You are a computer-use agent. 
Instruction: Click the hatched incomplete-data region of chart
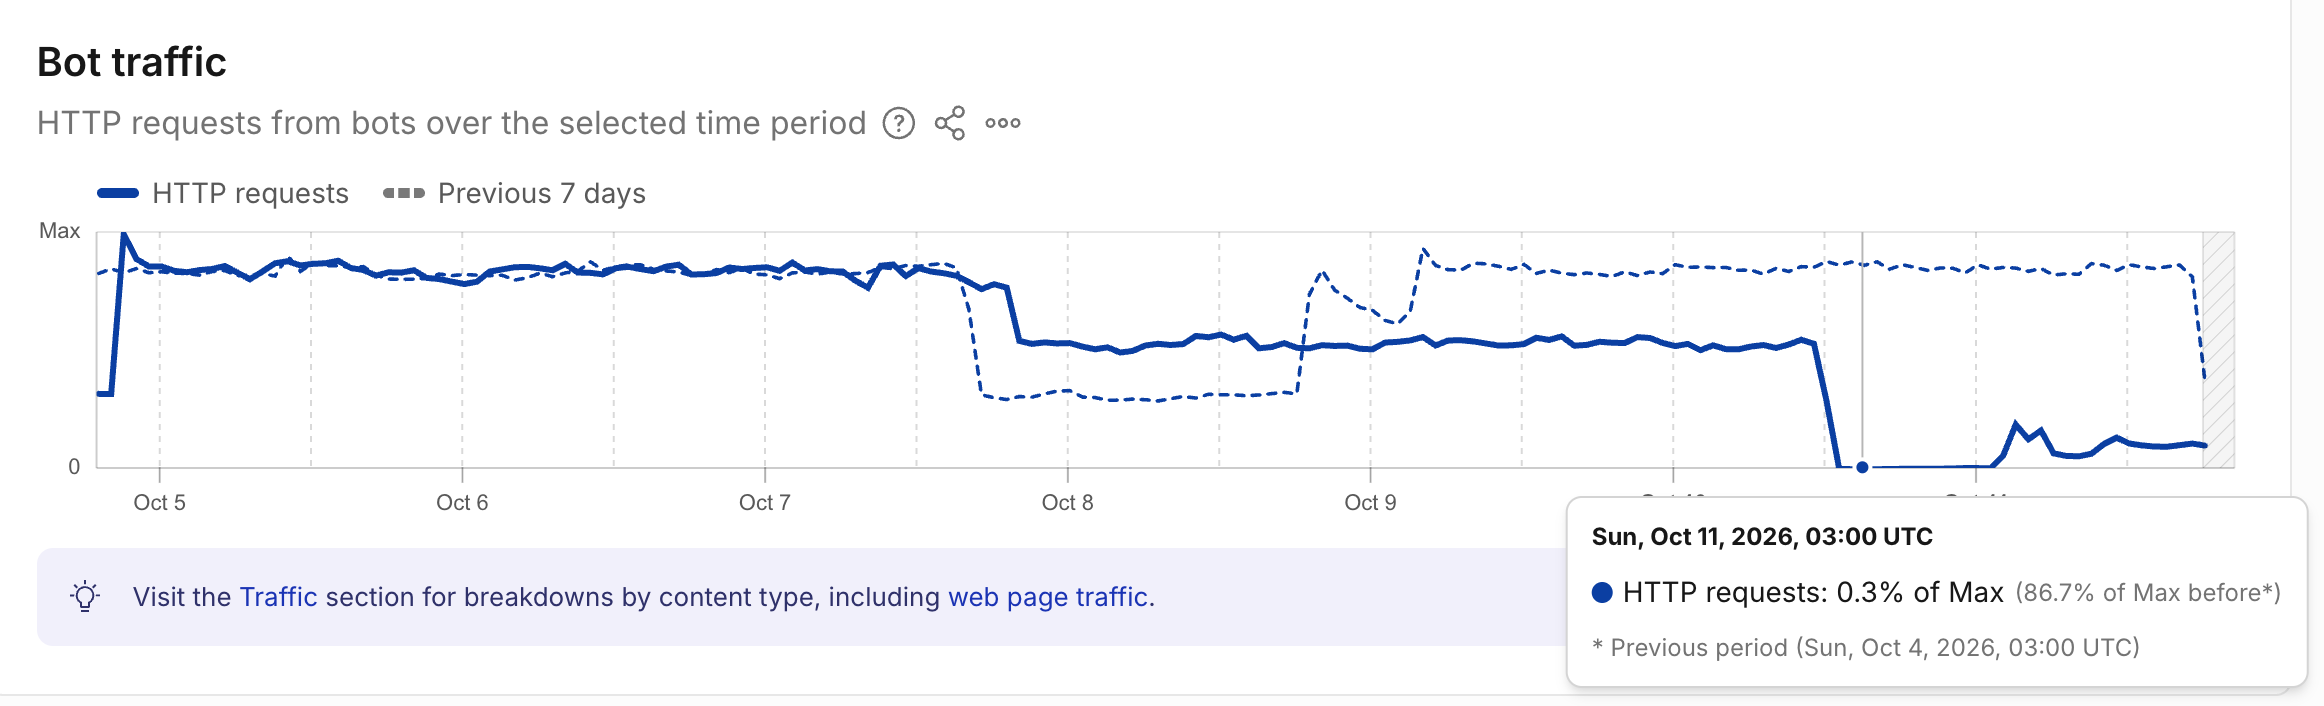pyautogui.click(x=2219, y=350)
